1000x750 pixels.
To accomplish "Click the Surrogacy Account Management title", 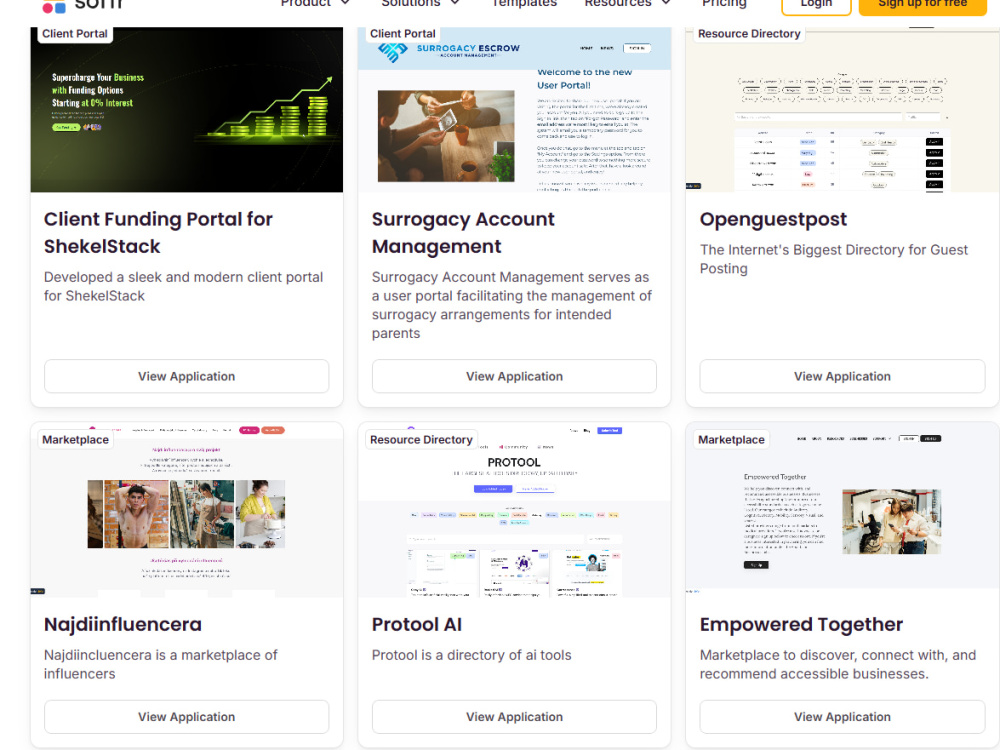I will coord(463,233).
